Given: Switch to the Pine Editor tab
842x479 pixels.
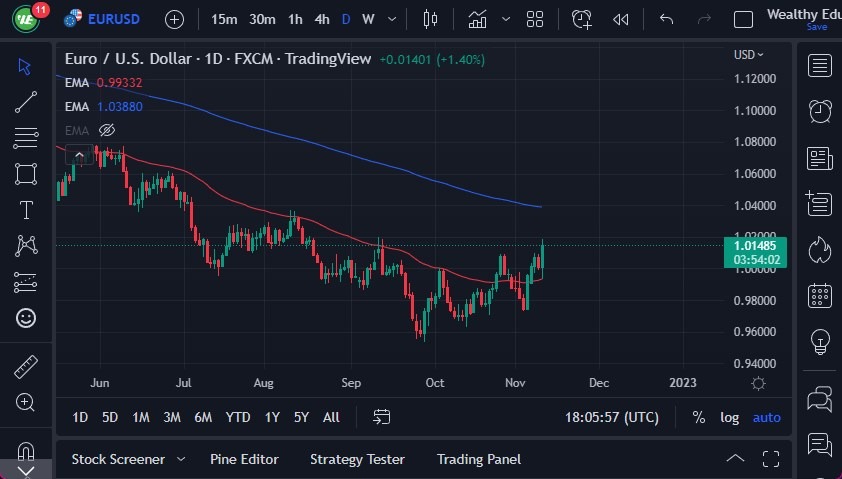Looking at the screenshot, I should click(x=244, y=459).
